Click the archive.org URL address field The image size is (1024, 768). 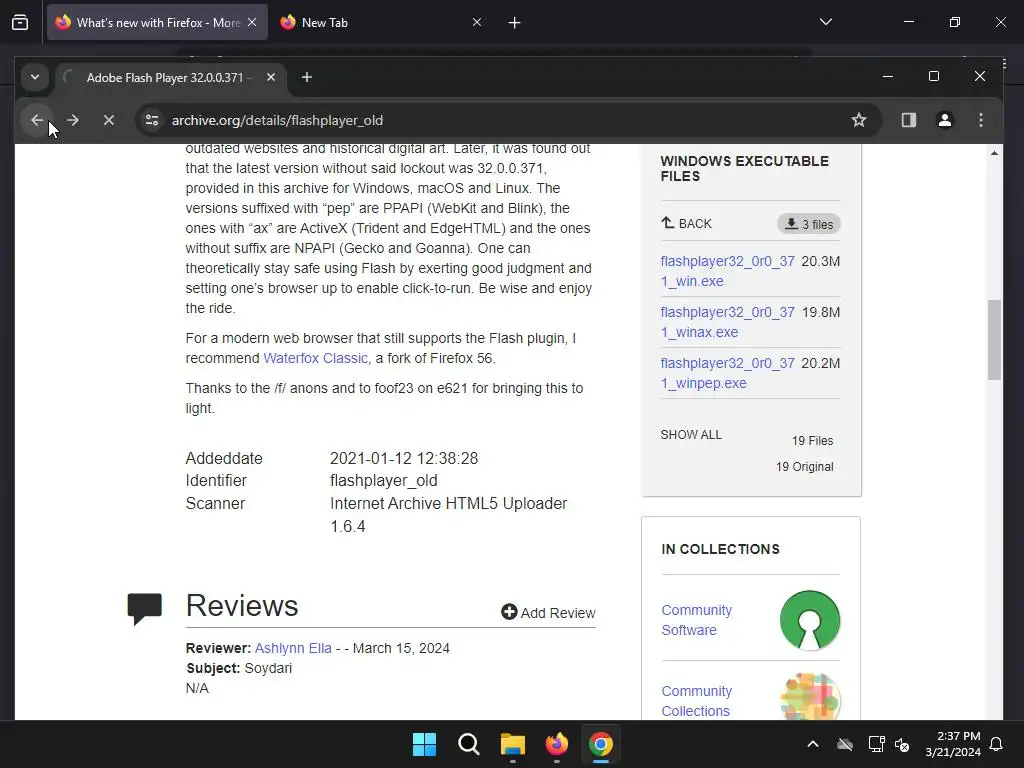(x=503, y=120)
